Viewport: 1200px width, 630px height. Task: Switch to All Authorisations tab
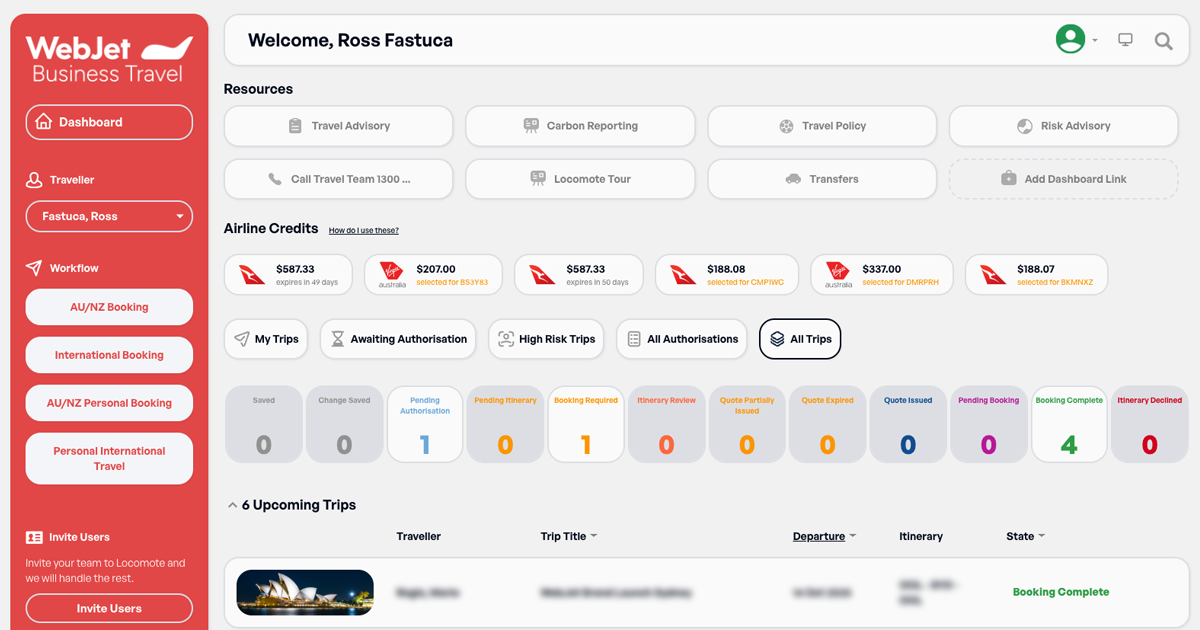click(x=682, y=339)
